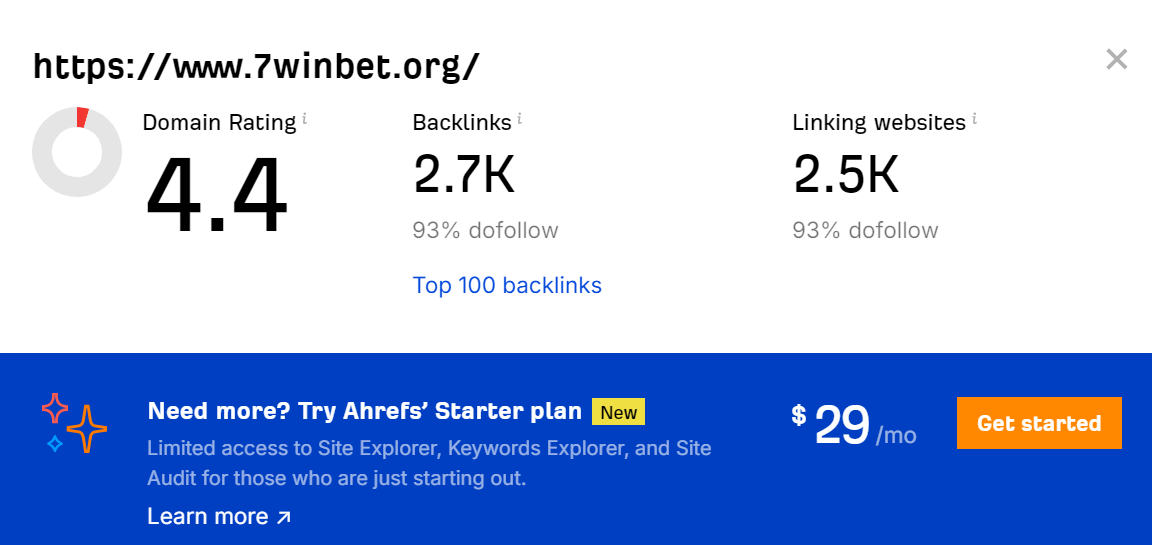The image size is (1152, 545).
Task: Click the 7winbet.org URL heading
Action: point(257,66)
